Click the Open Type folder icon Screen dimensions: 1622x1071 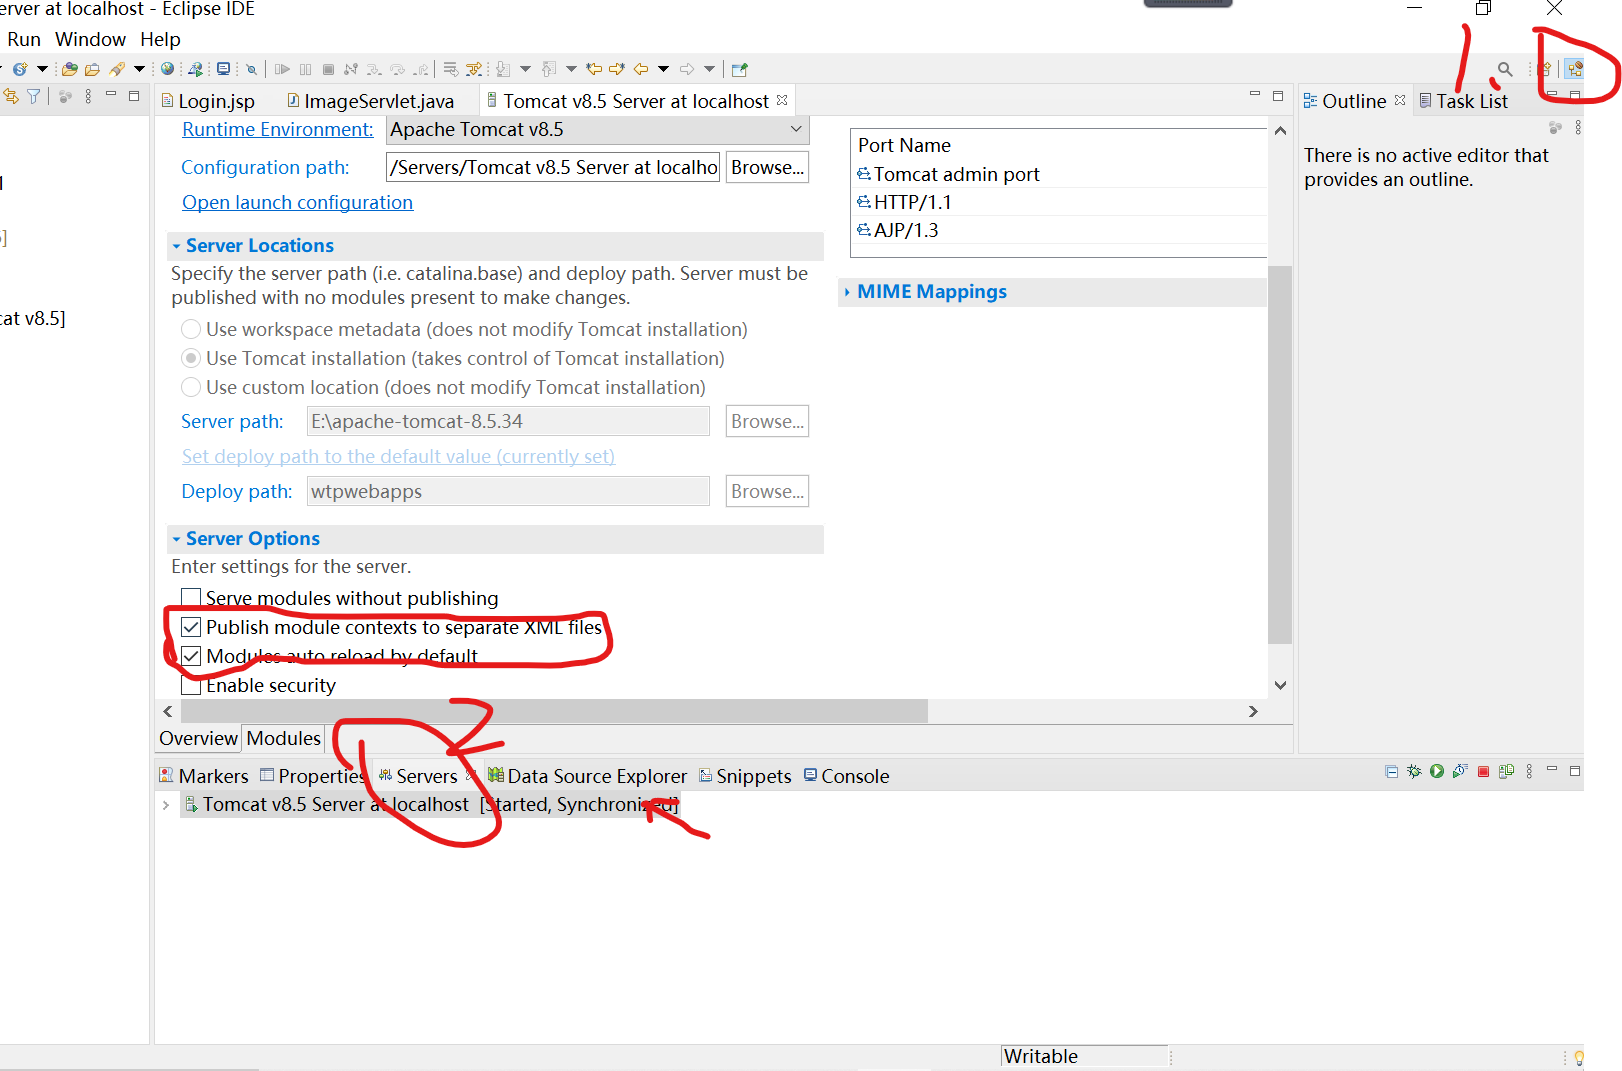coord(69,69)
